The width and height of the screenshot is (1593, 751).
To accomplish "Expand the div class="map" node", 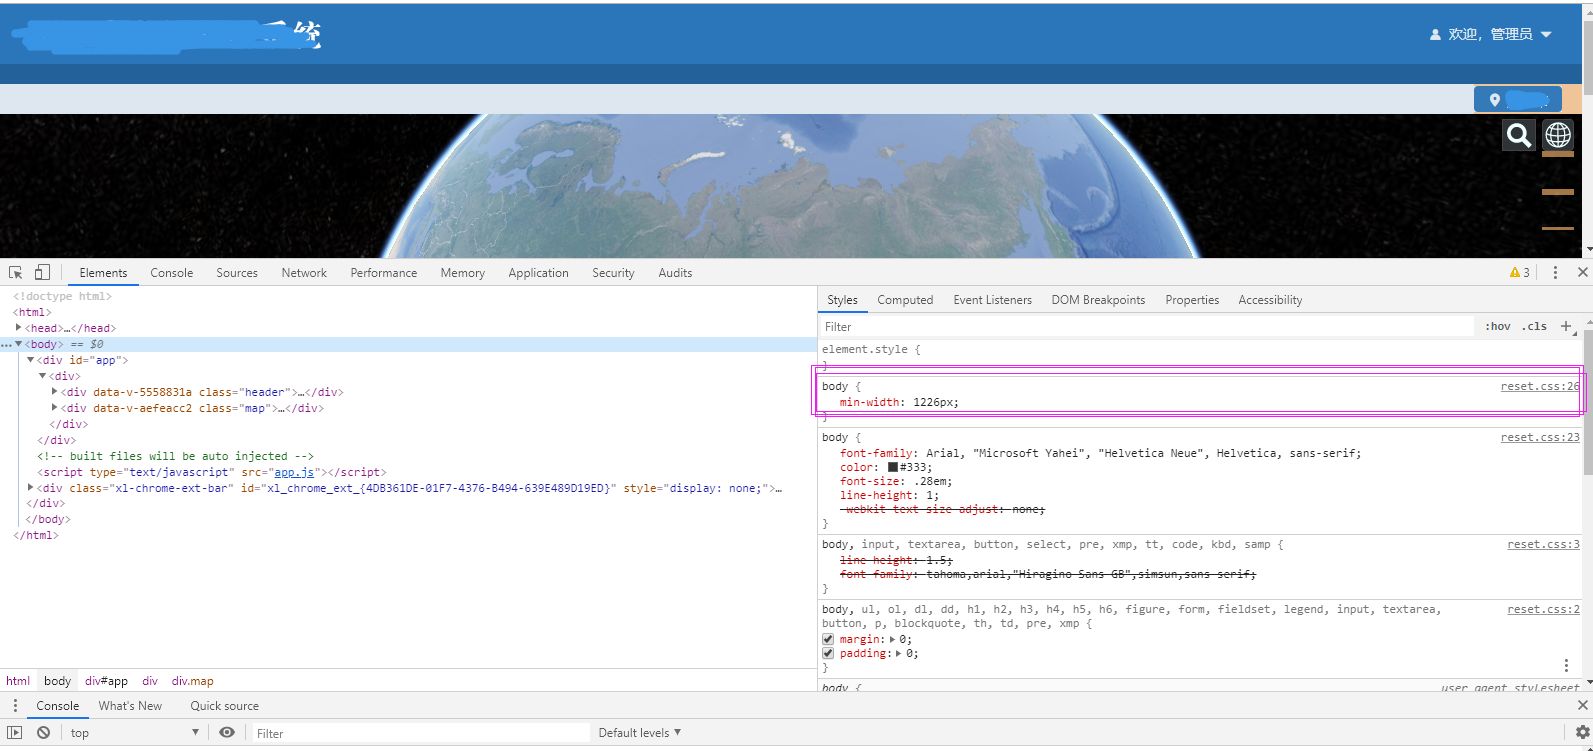I will tap(54, 407).
